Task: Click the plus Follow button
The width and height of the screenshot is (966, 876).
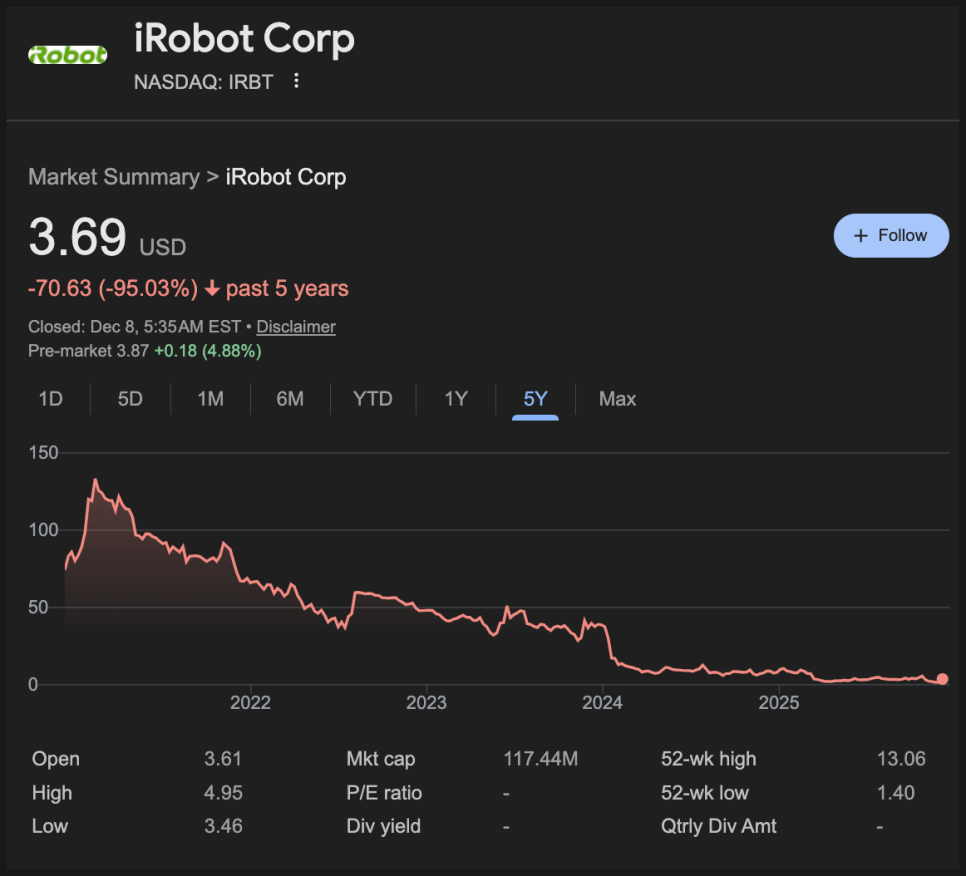Action: [891, 236]
